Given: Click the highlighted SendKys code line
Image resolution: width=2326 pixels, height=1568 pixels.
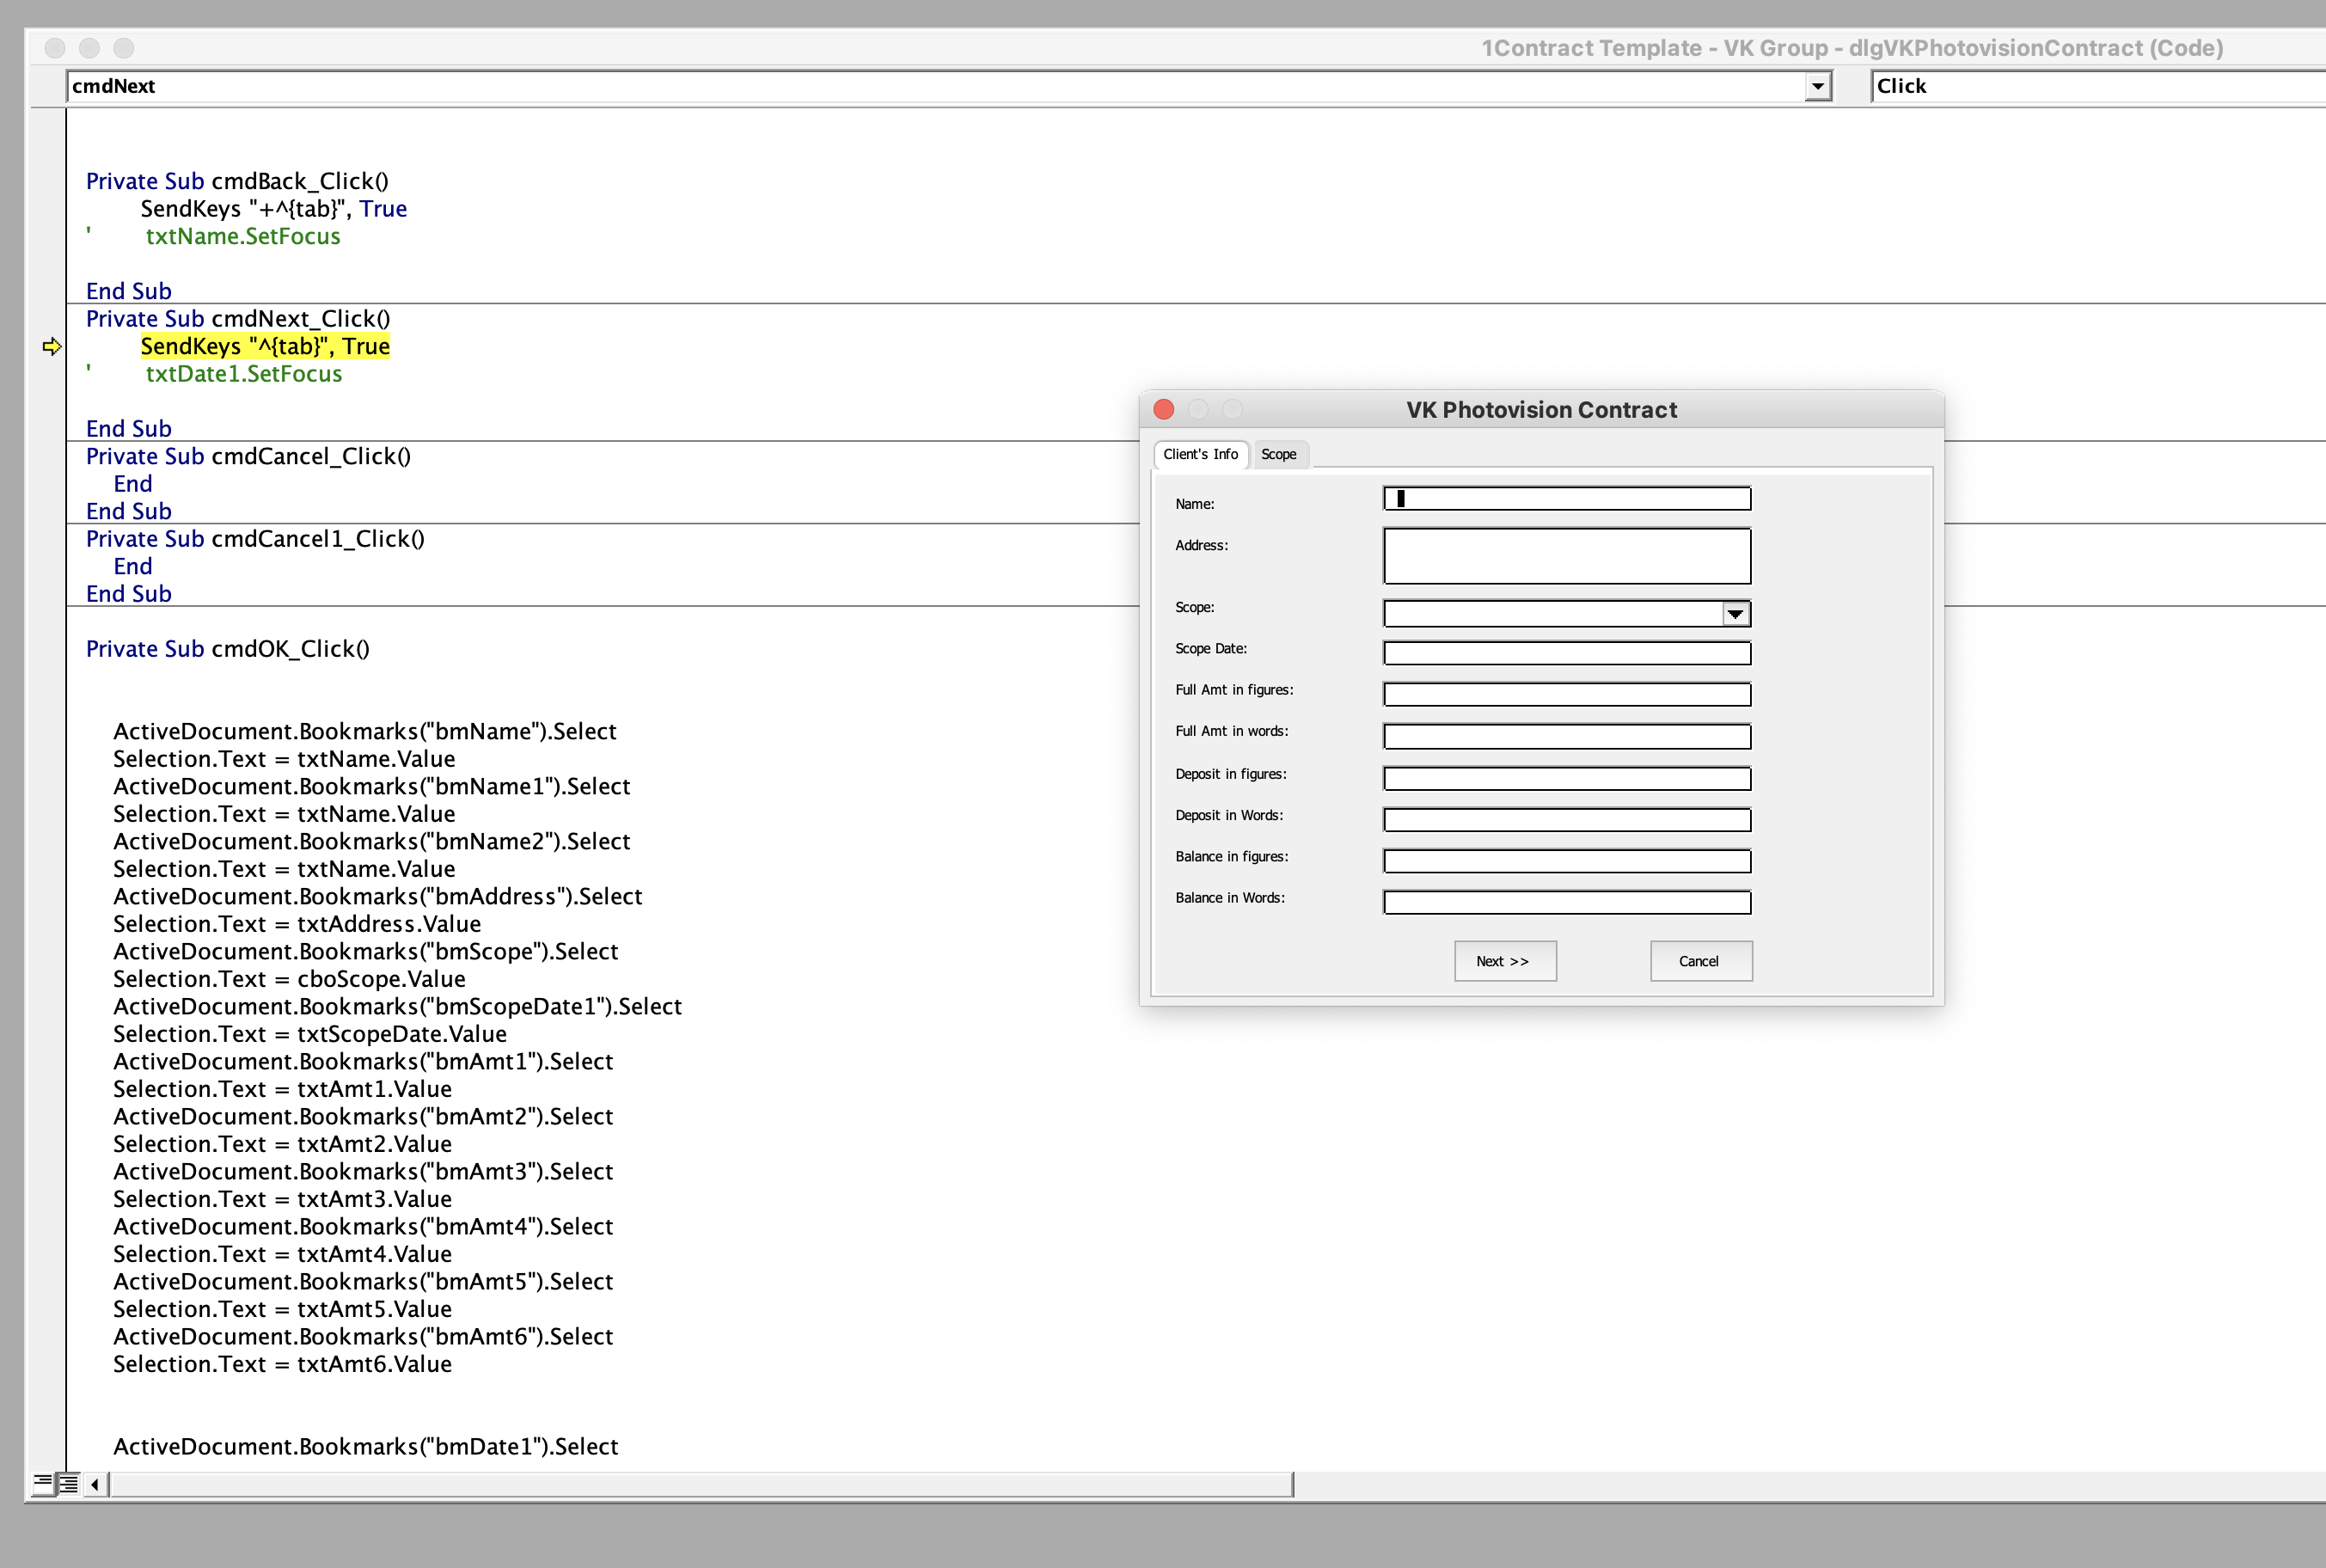Looking at the screenshot, I should pos(265,346).
